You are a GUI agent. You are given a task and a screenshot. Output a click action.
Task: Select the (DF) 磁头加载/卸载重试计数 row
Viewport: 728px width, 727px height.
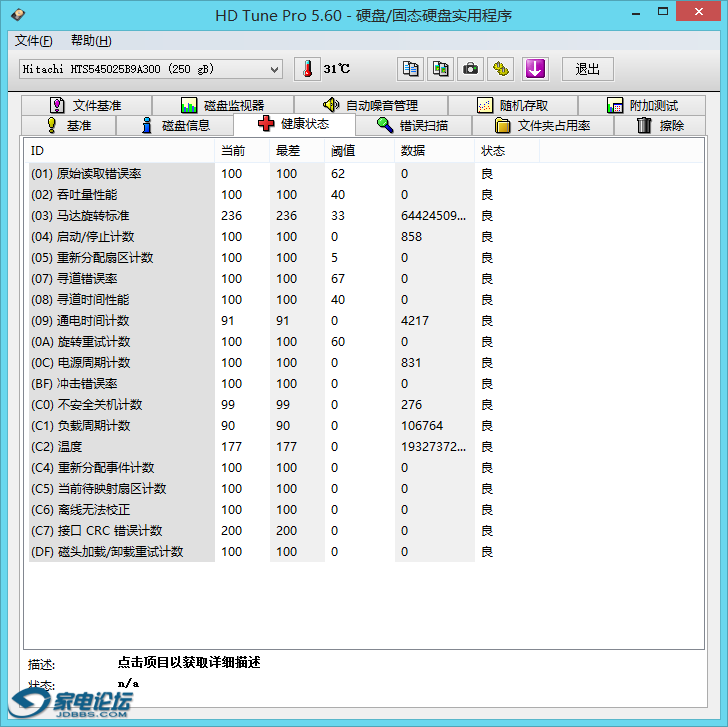click(284, 552)
